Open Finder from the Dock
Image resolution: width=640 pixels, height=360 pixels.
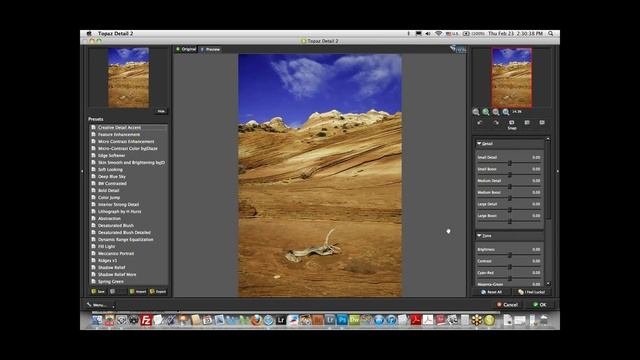pyautogui.click(x=97, y=320)
